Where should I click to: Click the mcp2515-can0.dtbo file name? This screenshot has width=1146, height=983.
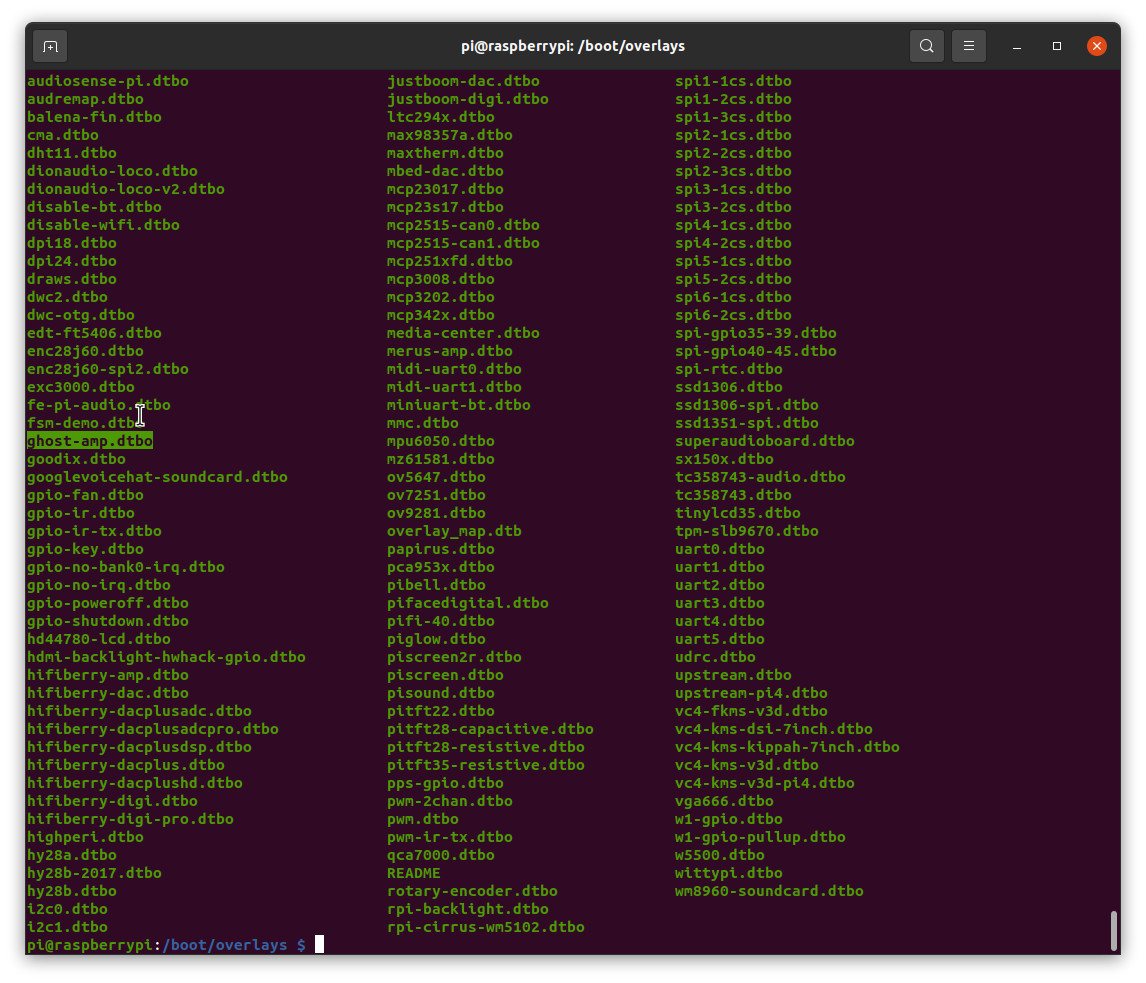(x=463, y=225)
